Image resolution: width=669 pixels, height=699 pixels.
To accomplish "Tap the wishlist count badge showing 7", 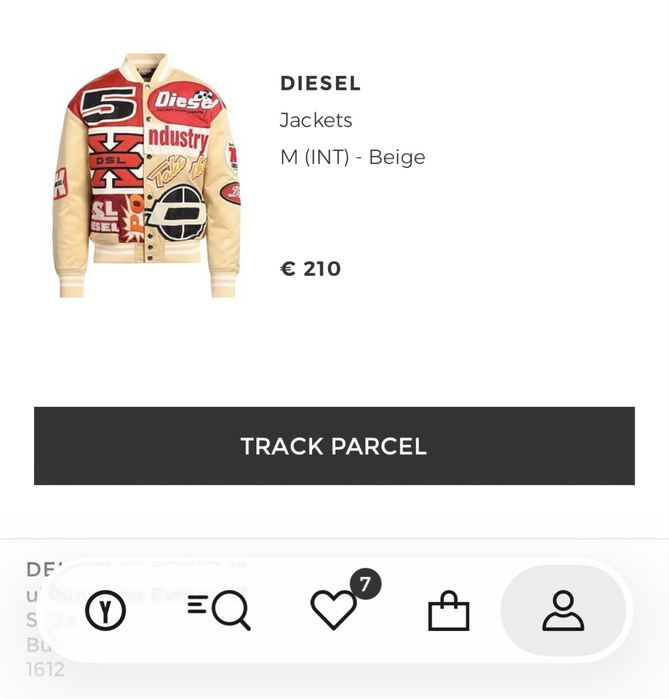I will click(365, 584).
